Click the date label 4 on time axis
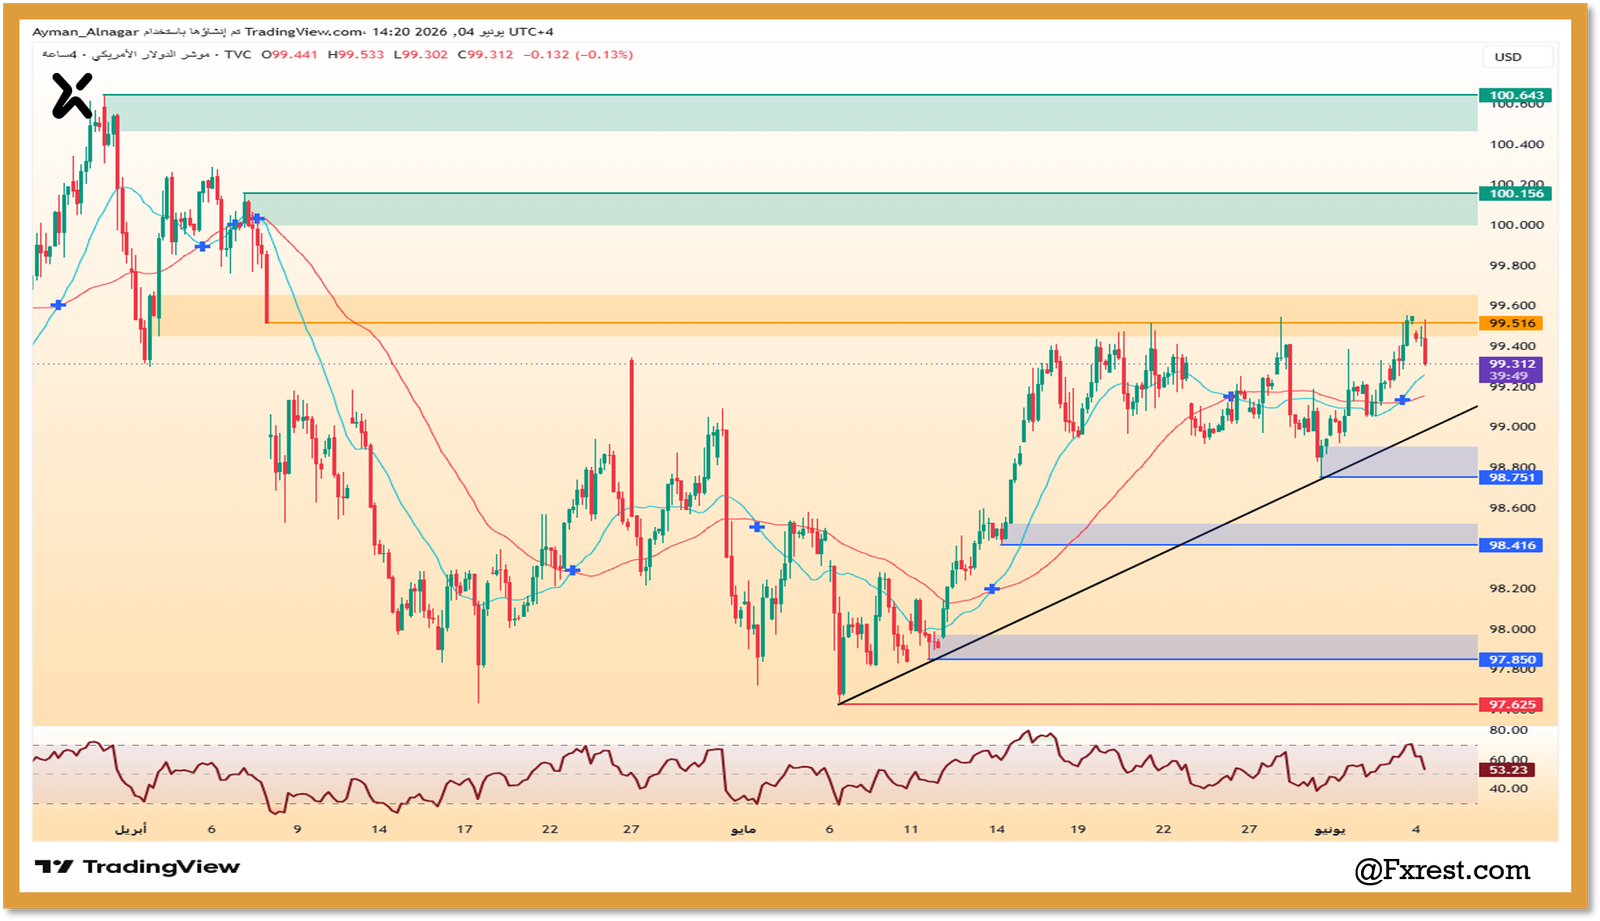Image resolution: width=1600 pixels, height=921 pixels. click(x=1416, y=829)
